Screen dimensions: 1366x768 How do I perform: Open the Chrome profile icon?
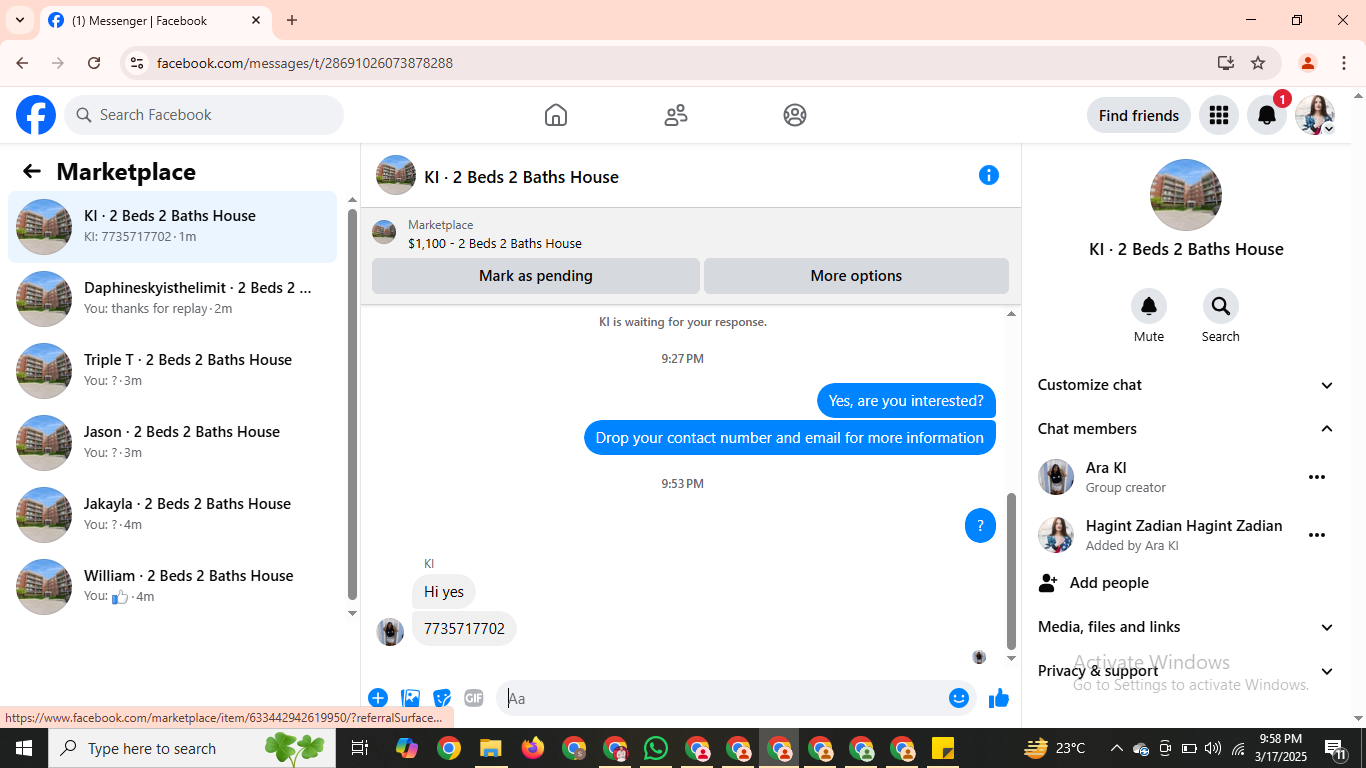(1307, 63)
